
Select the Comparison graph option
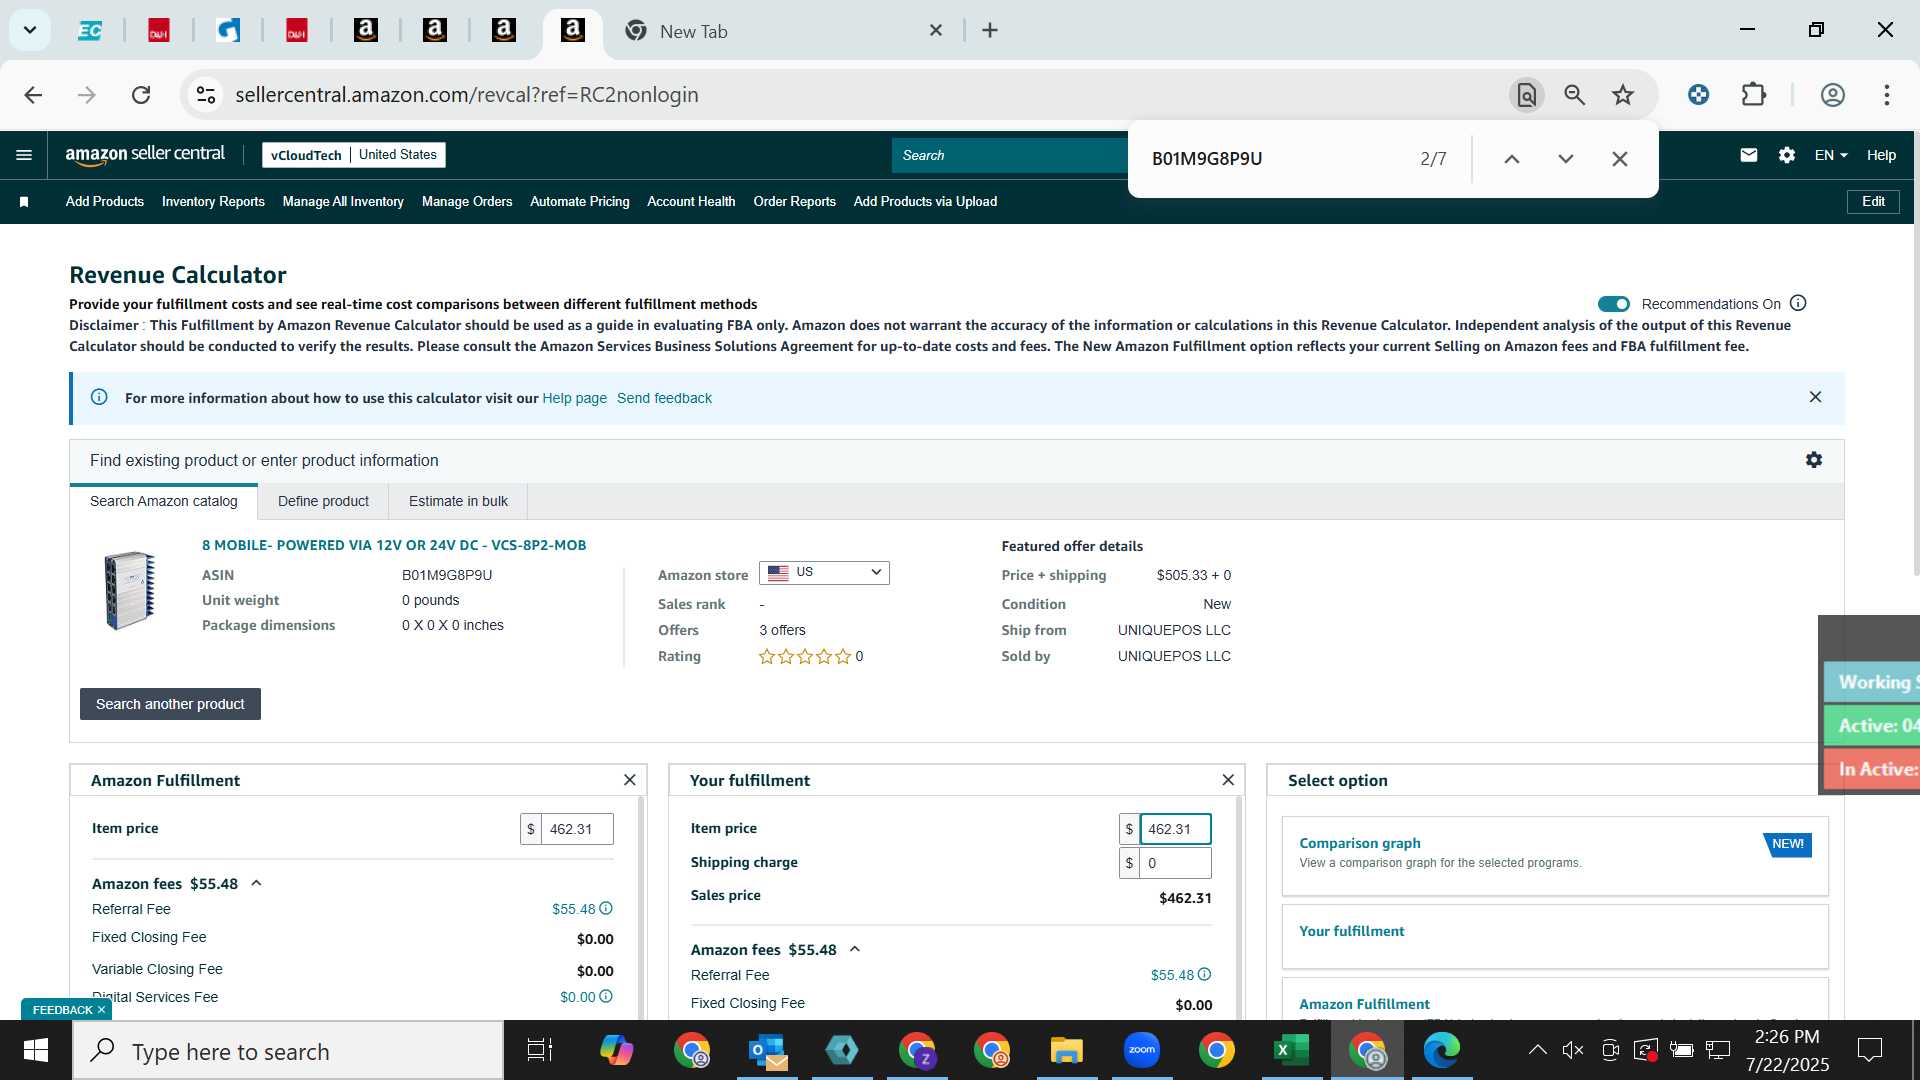click(1555, 856)
